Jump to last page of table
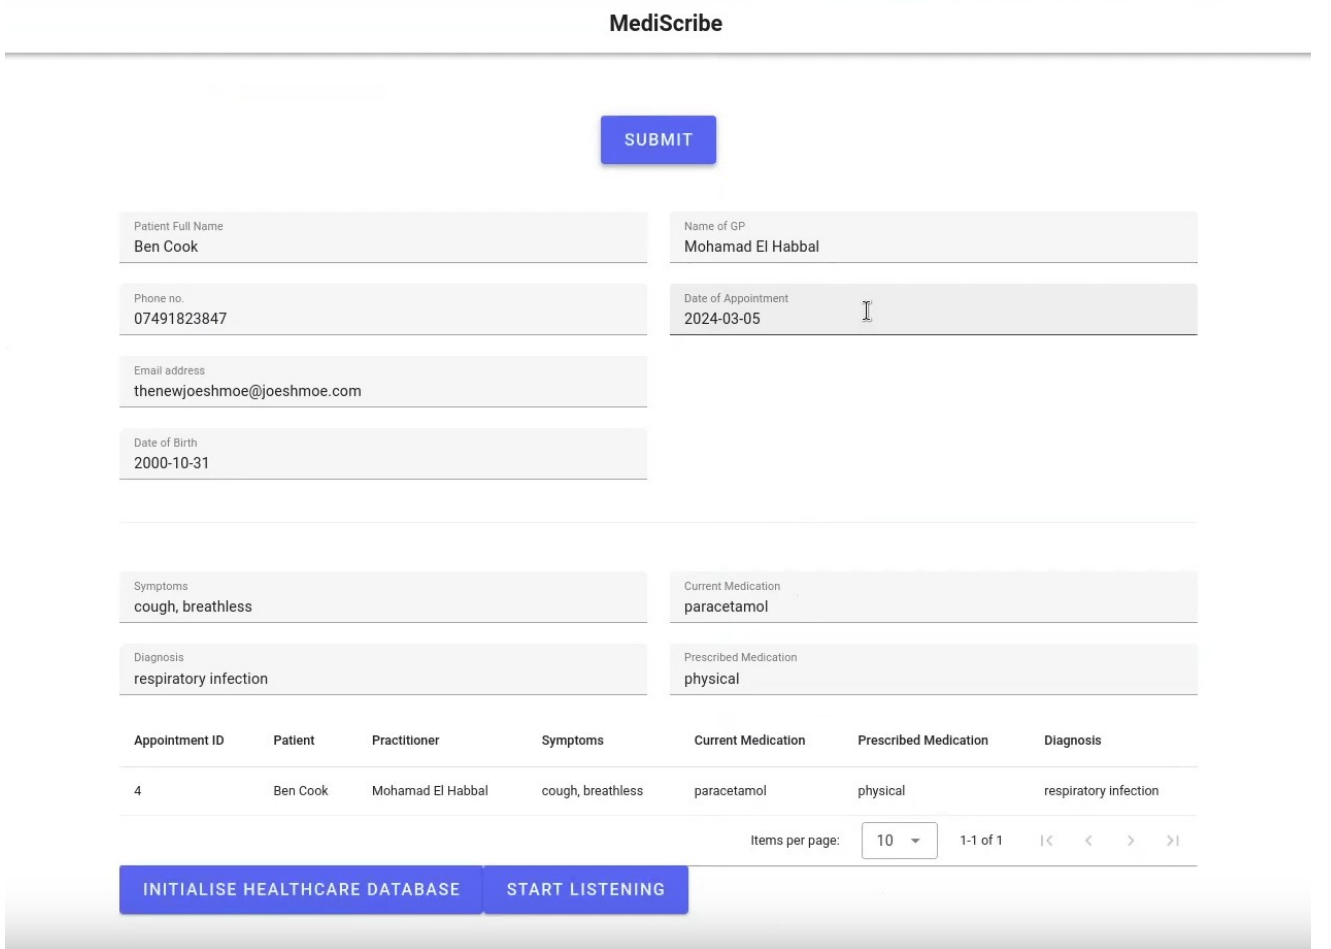 coord(1172,841)
